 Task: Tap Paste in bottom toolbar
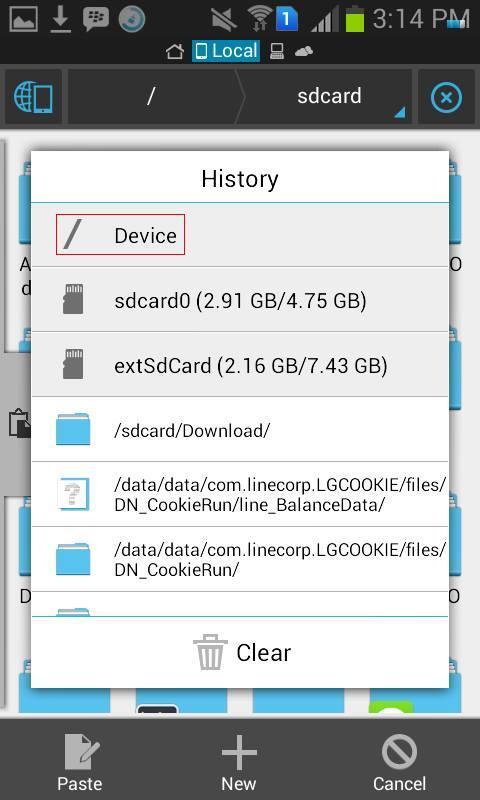click(80, 762)
